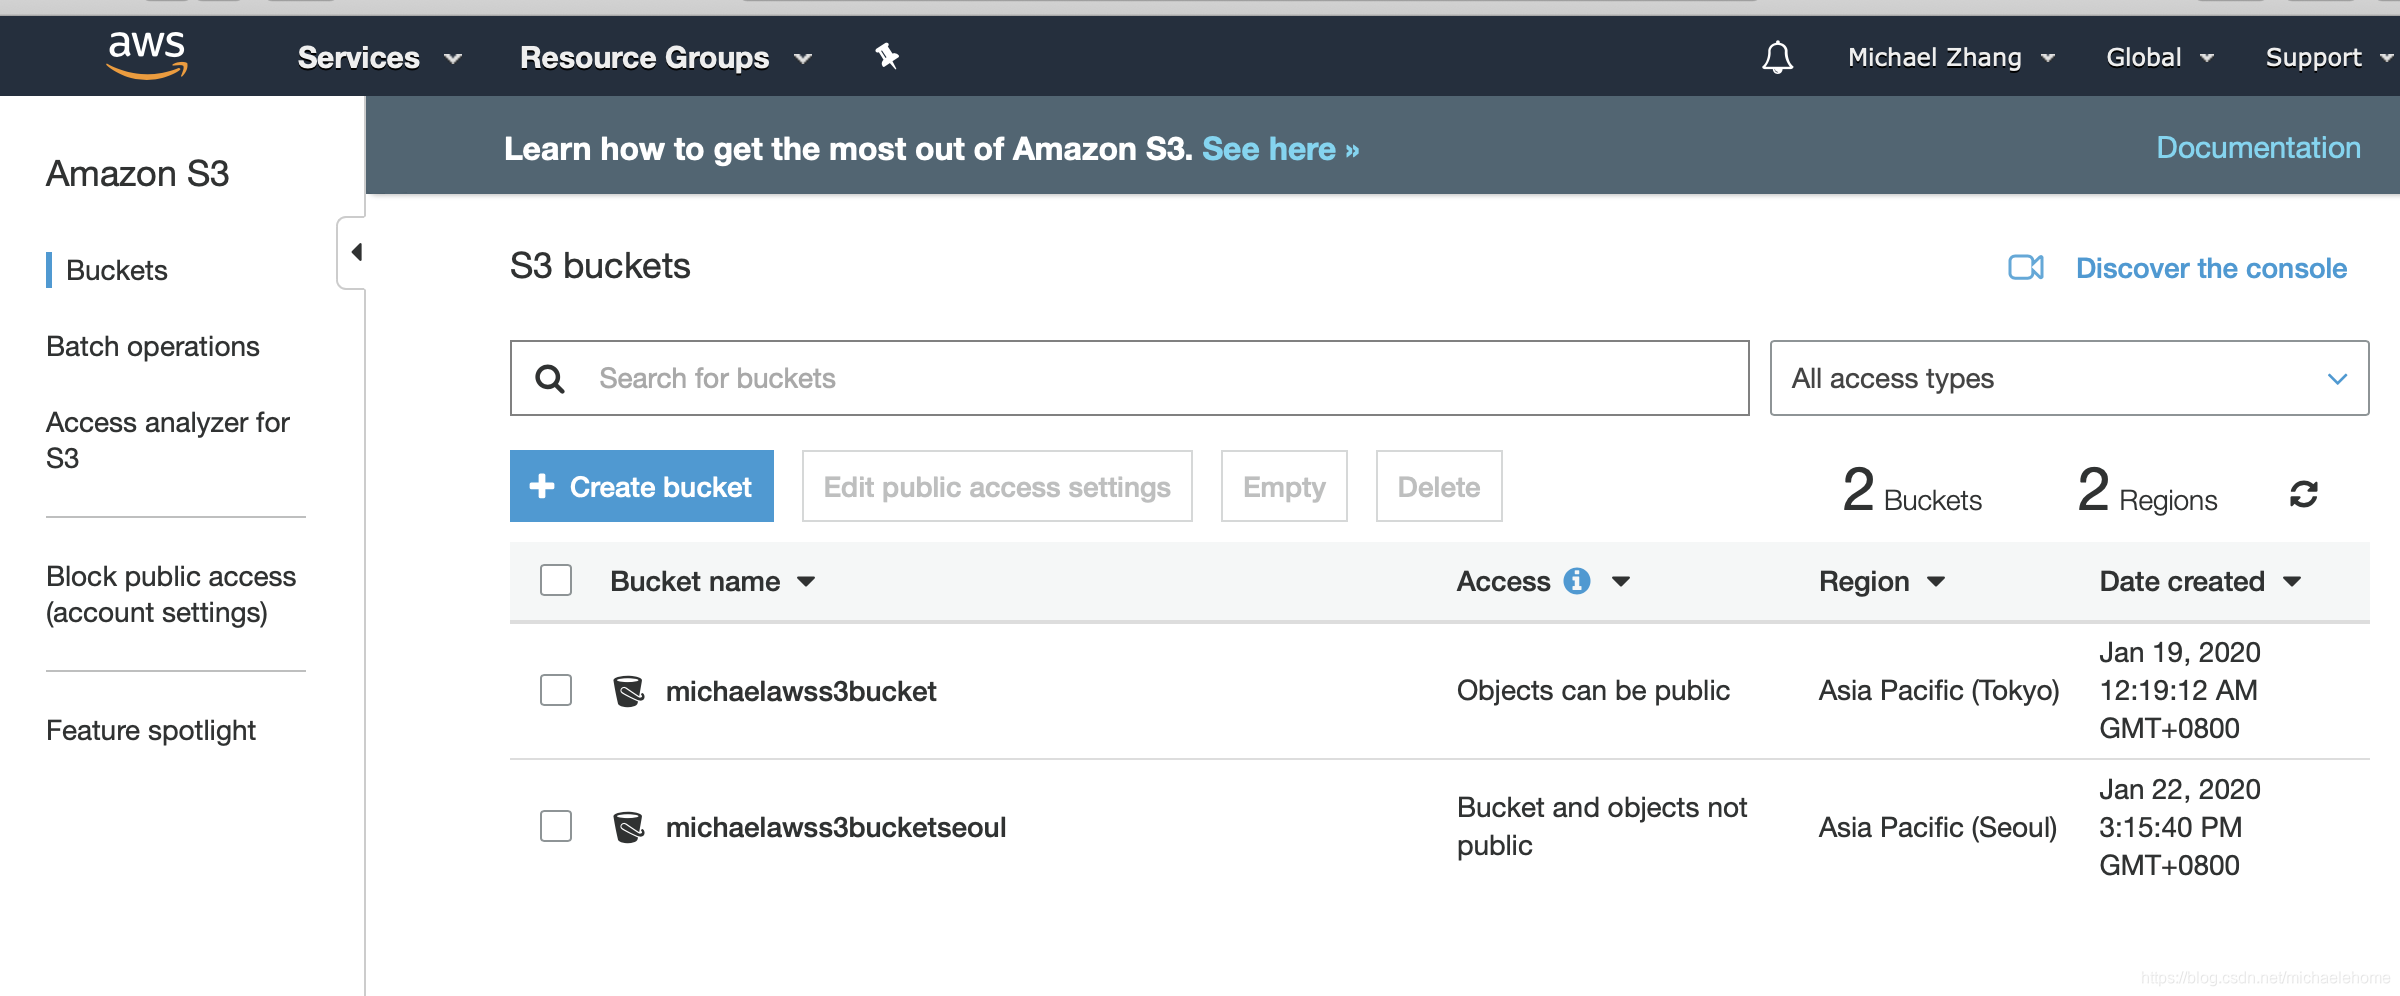This screenshot has width=2400, height=996.
Task: Click the Access column sort arrow
Action: (1621, 581)
